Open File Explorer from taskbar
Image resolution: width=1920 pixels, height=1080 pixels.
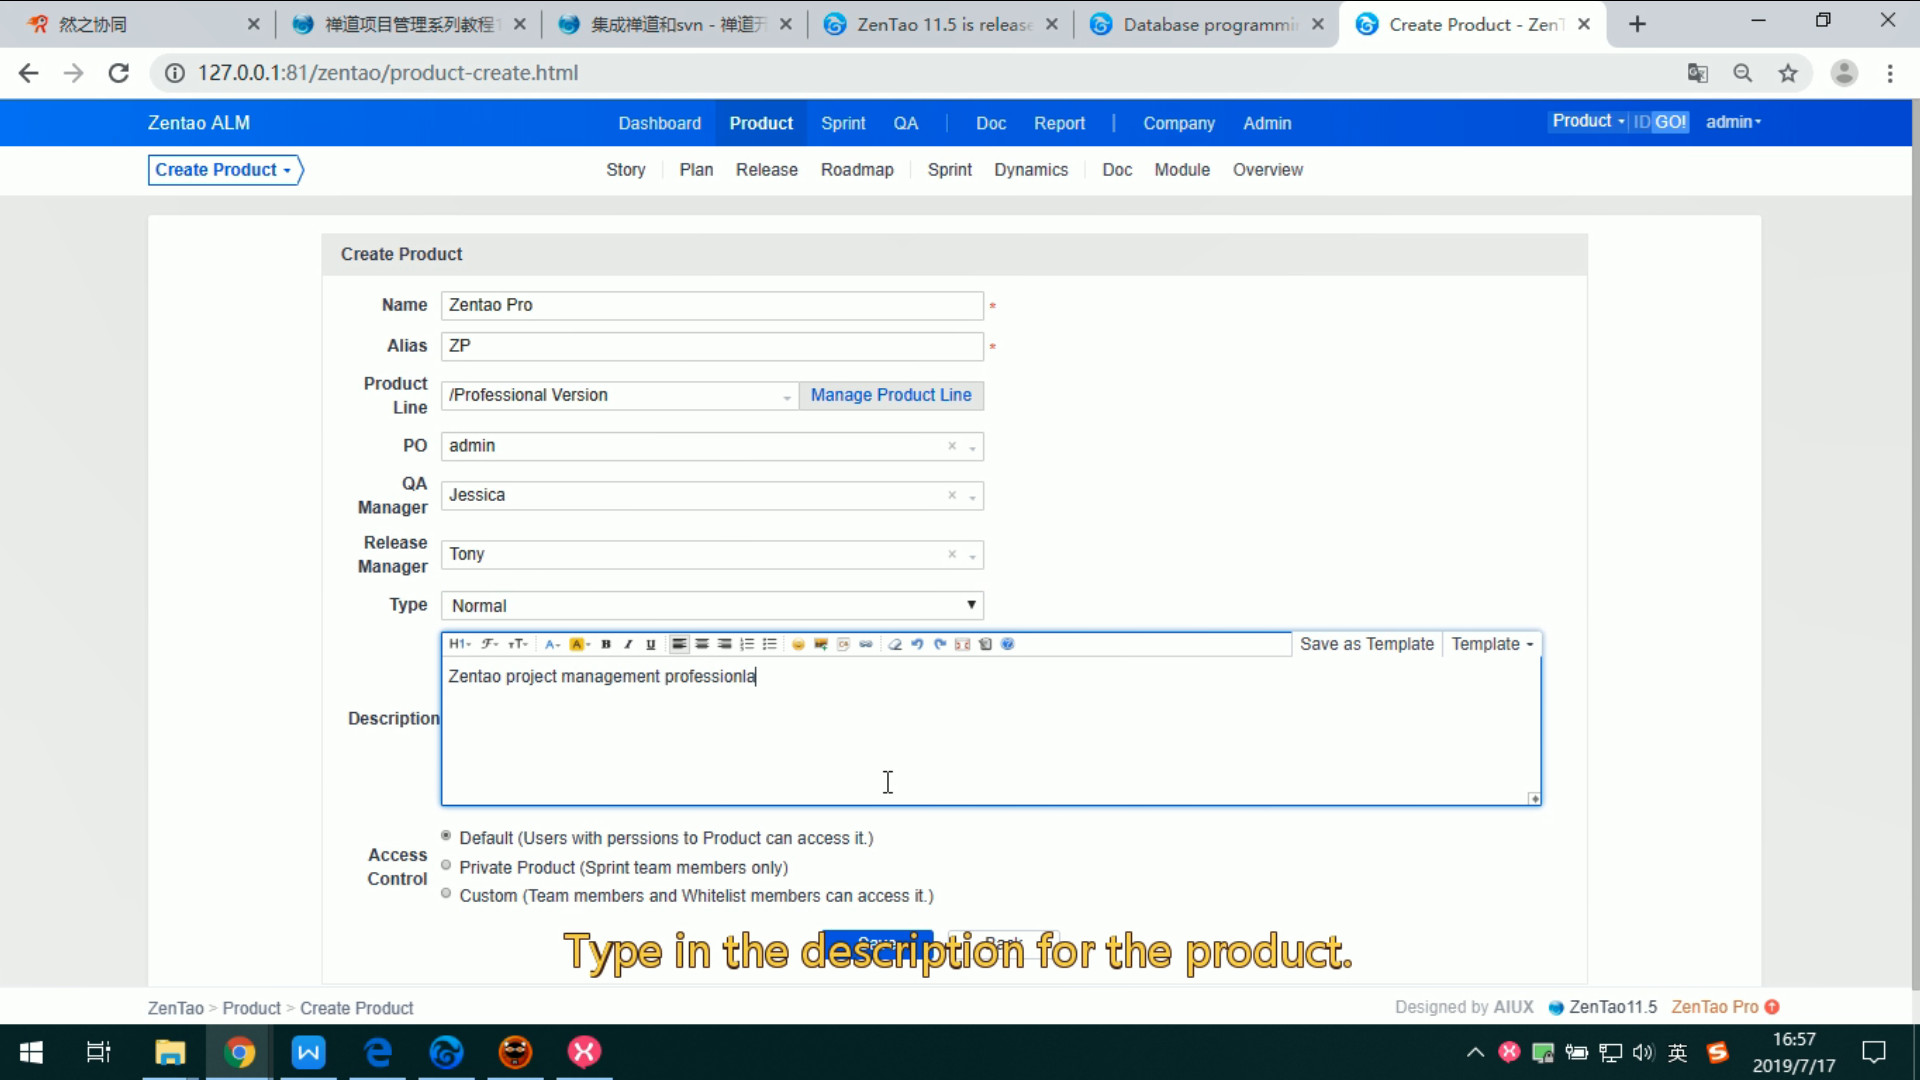170,1052
